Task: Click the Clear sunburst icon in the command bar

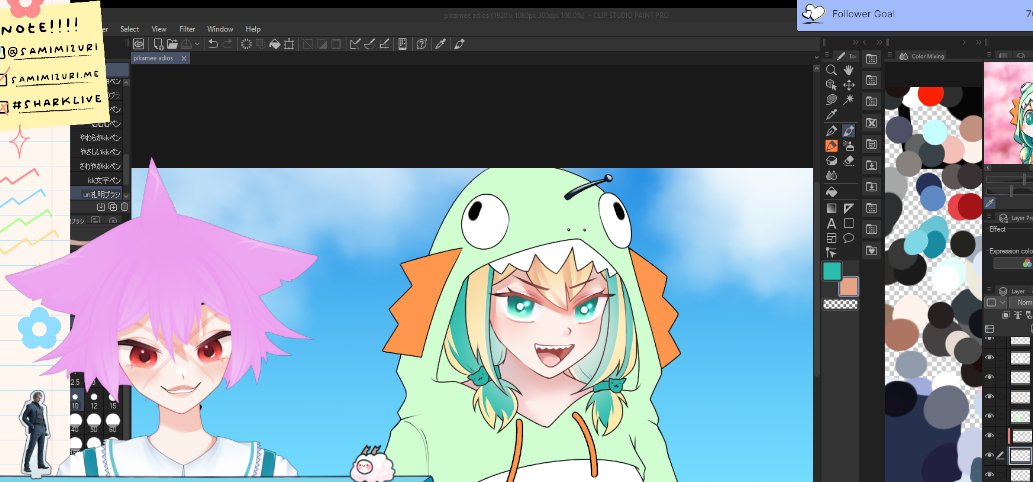Action: click(246, 44)
